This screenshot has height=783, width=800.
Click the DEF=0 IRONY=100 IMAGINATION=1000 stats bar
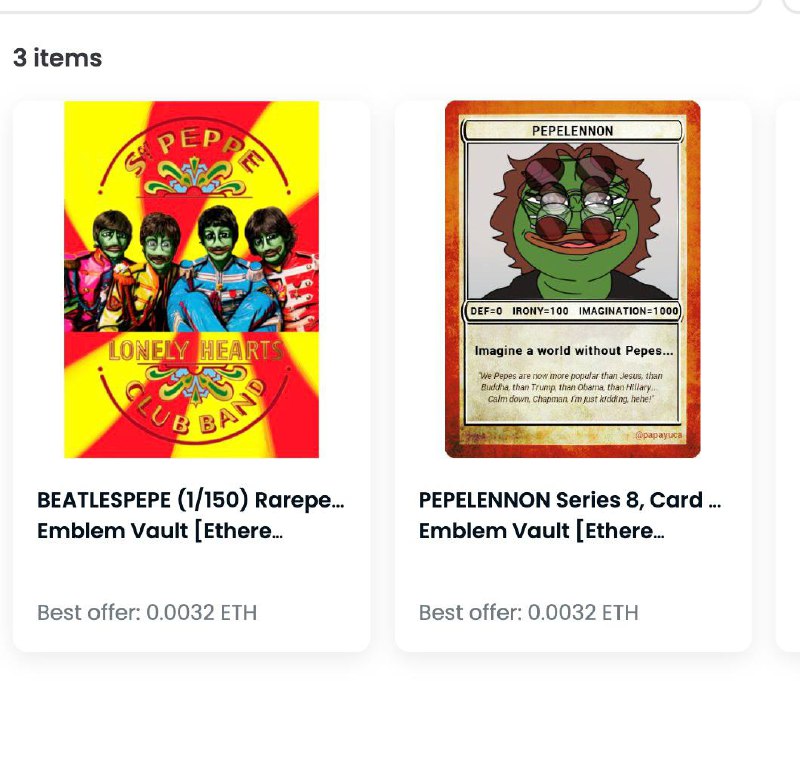[x=572, y=311]
